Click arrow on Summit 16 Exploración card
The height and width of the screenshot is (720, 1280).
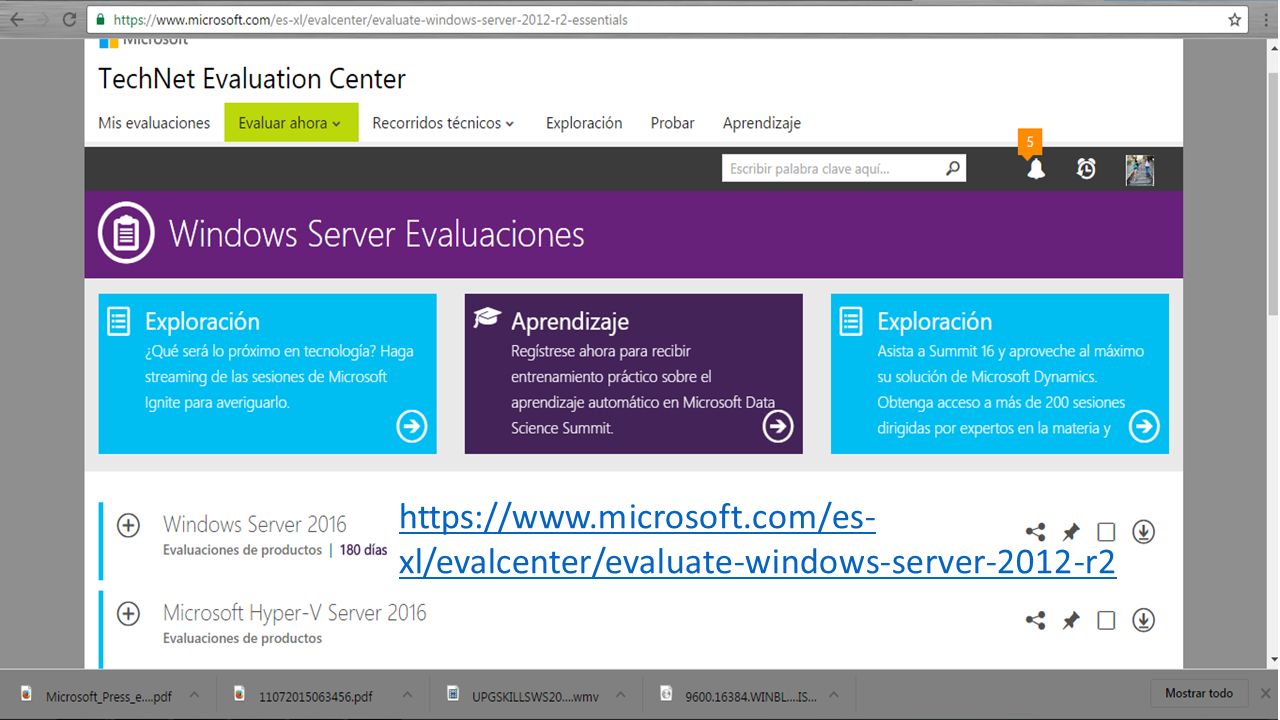tap(1144, 427)
